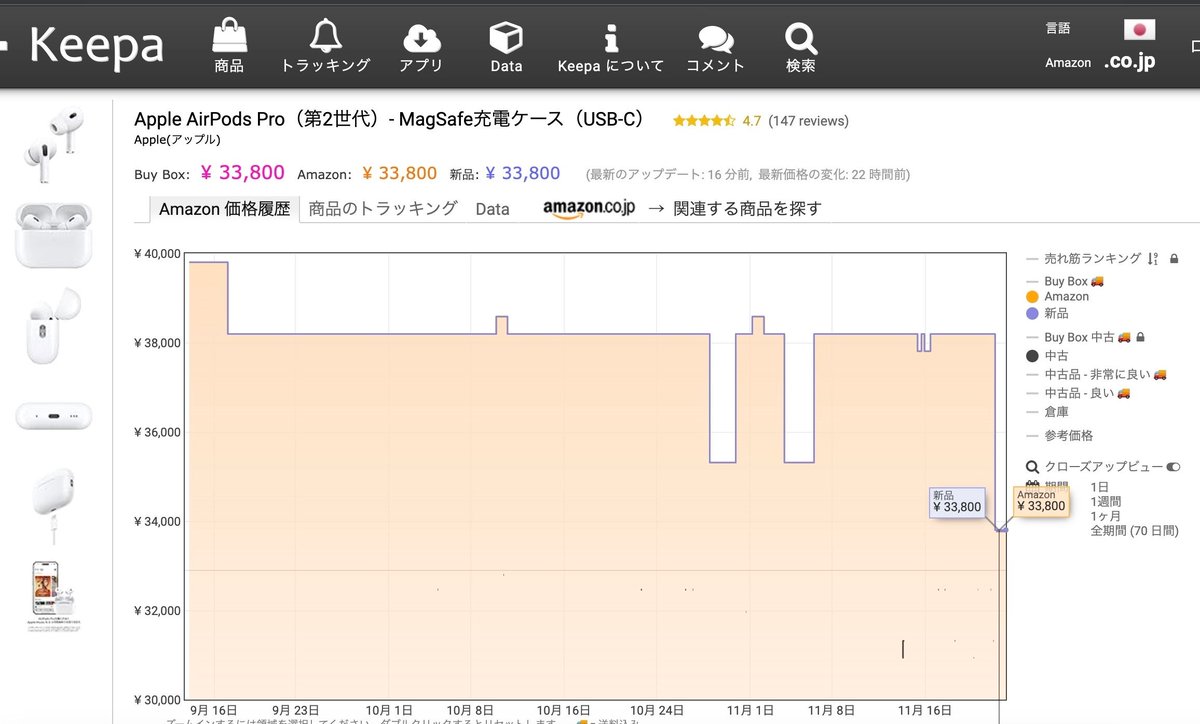Click the 147 reviews link
Image resolution: width=1200 pixels, height=724 pixels.
pyautogui.click(x=807, y=121)
